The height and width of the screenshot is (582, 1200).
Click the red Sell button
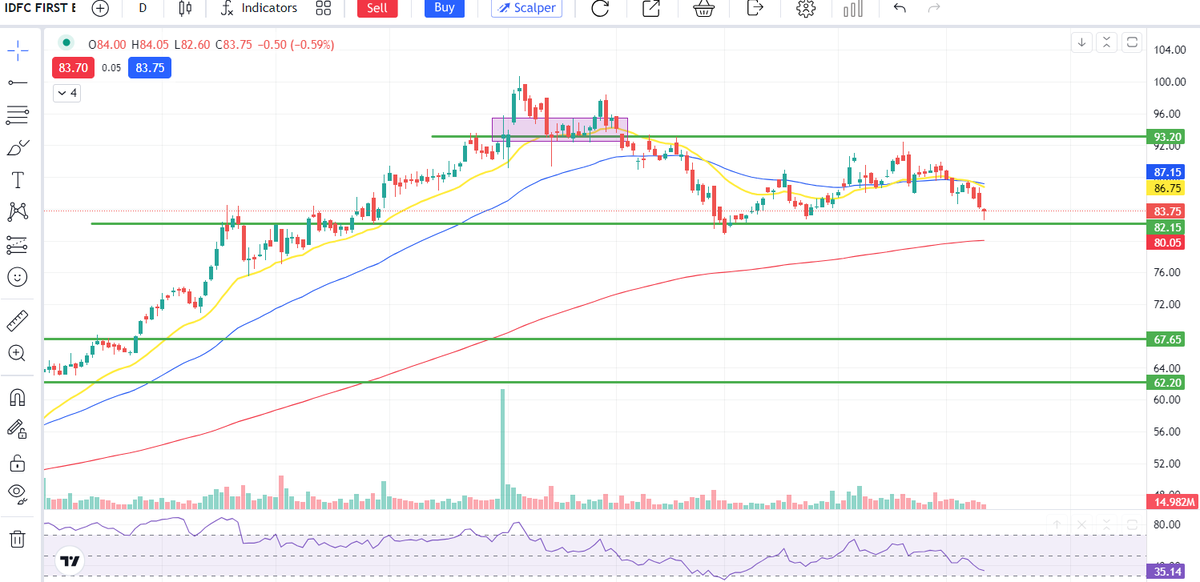[377, 8]
